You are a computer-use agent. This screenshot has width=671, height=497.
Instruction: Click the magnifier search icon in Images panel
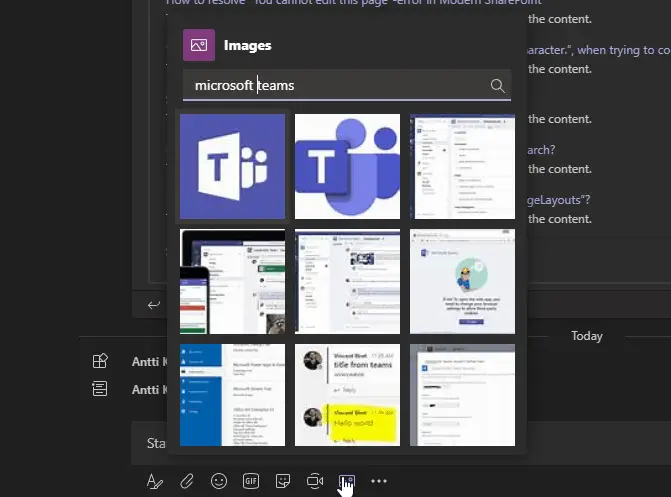coord(497,86)
